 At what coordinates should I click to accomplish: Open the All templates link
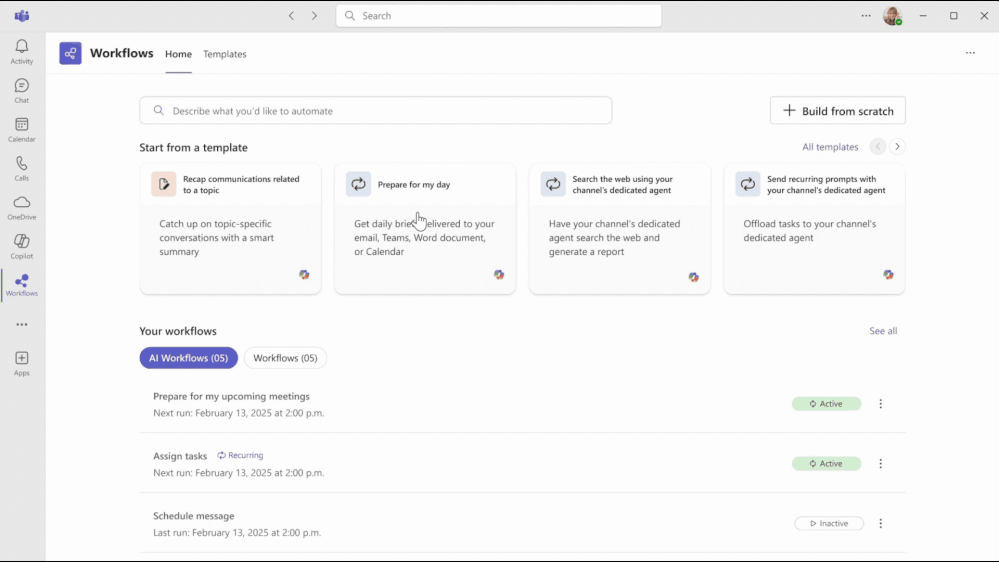pyautogui.click(x=830, y=147)
